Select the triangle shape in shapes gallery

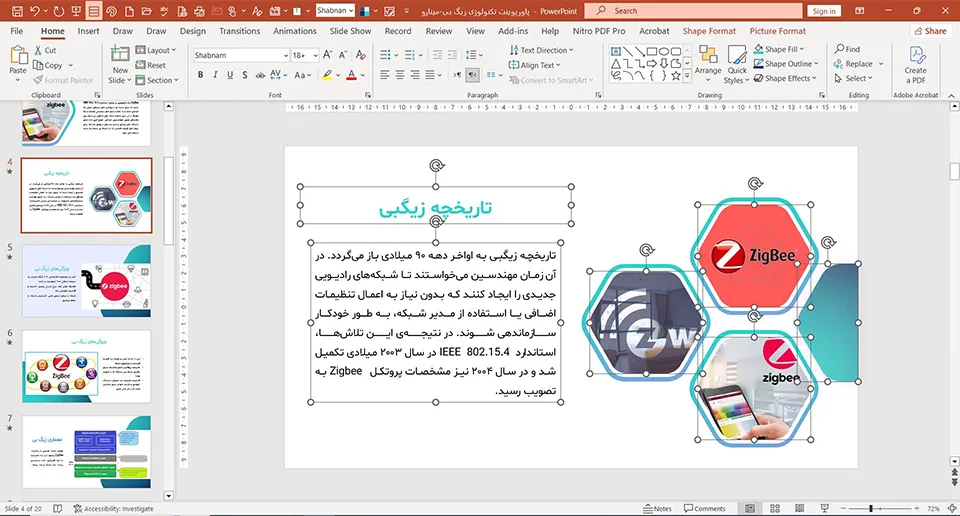(616, 63)
